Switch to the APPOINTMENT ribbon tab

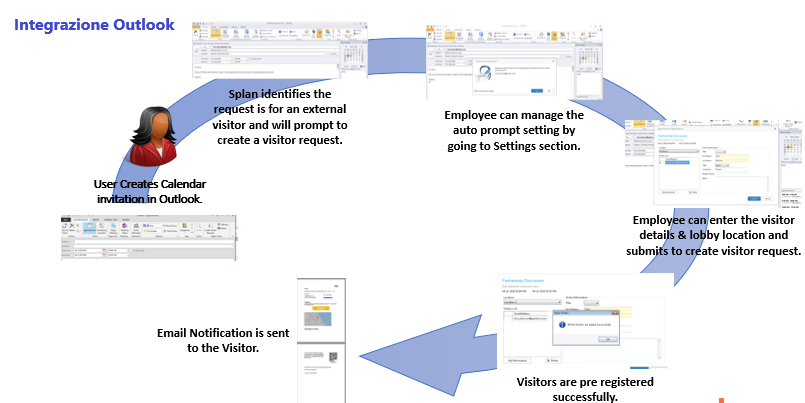pos(81,220)
